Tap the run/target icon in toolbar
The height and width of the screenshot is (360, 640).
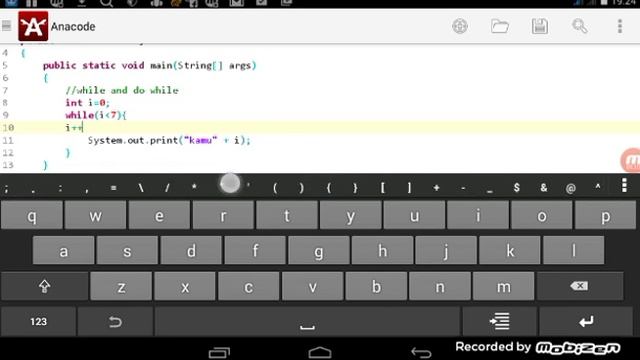click(x=460, y=27)
